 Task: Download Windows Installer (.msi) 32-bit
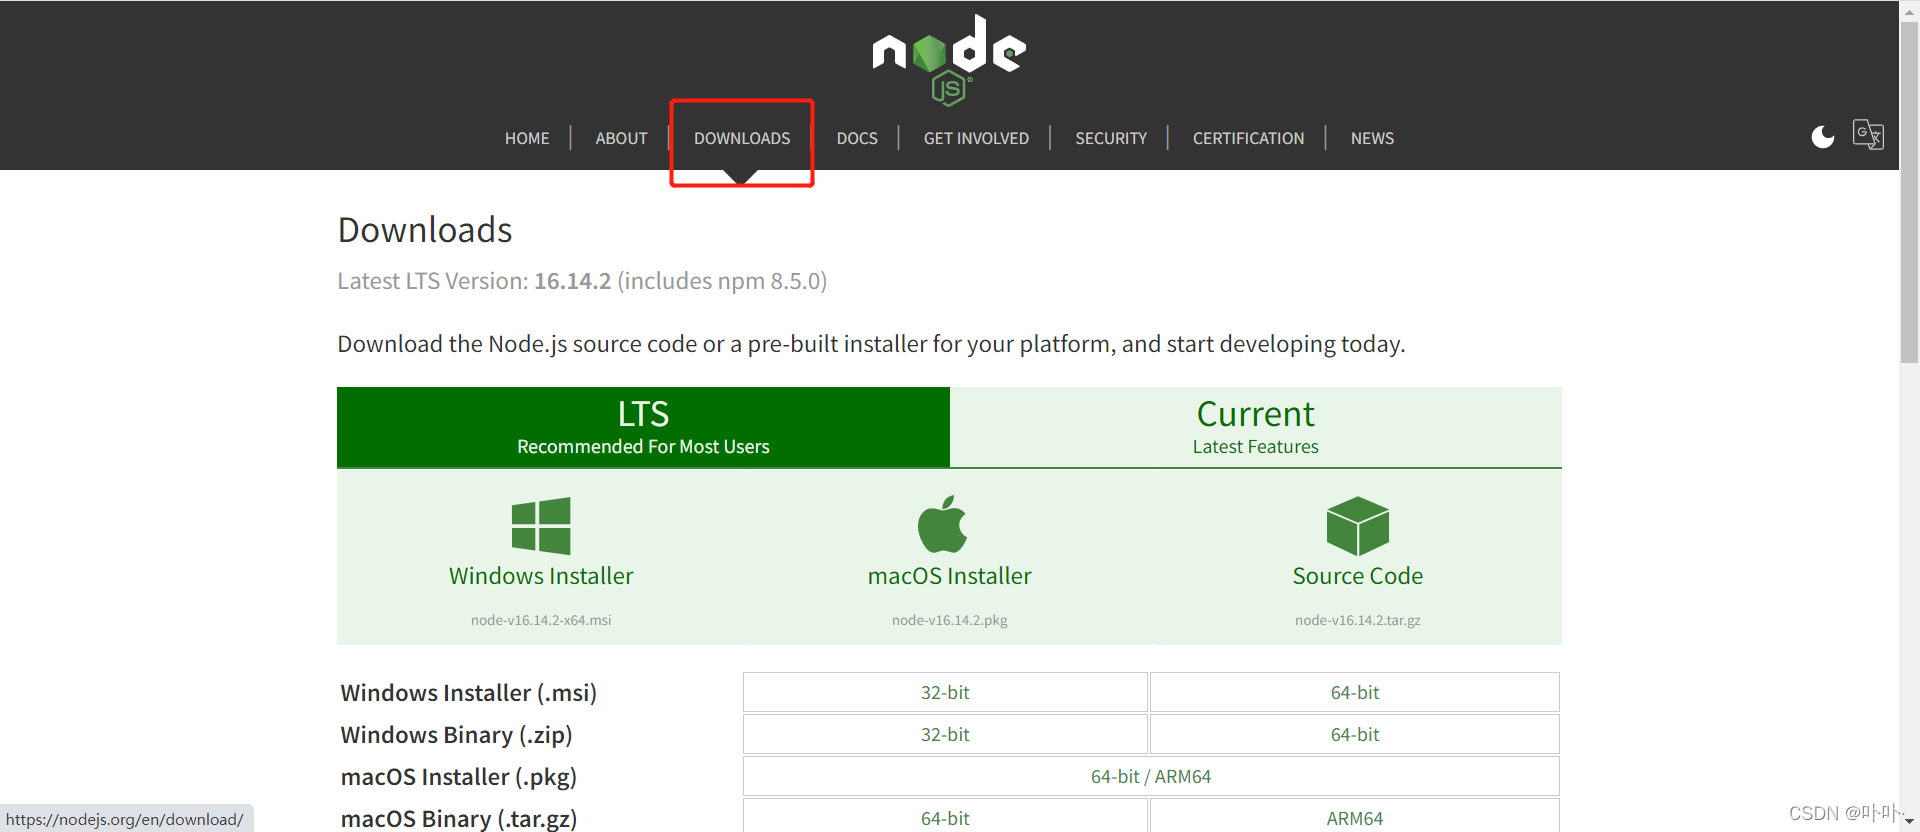pyautogui.click(x=945, y=692)
